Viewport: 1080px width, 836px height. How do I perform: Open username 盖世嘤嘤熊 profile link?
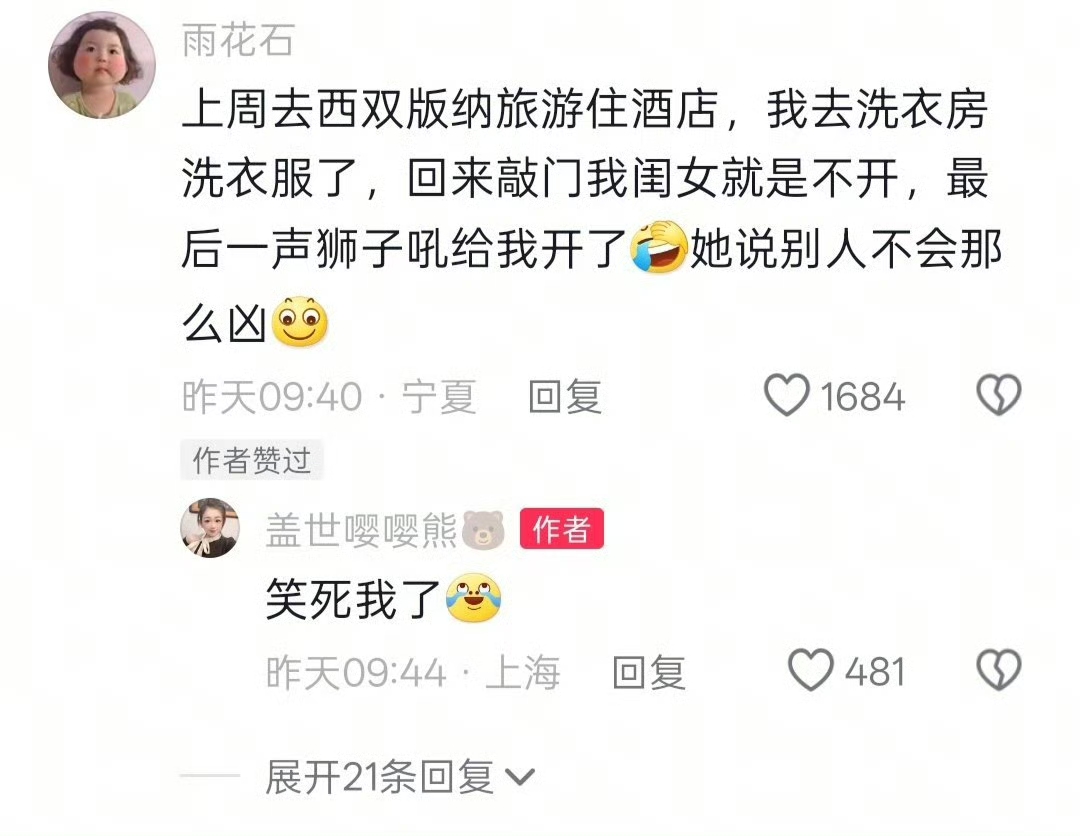pos(361,530)
